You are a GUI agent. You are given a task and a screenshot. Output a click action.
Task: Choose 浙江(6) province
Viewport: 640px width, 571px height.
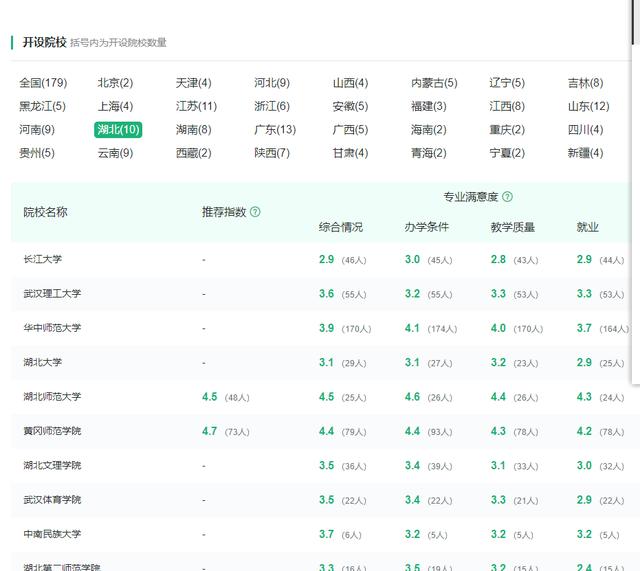pos(272,106)
